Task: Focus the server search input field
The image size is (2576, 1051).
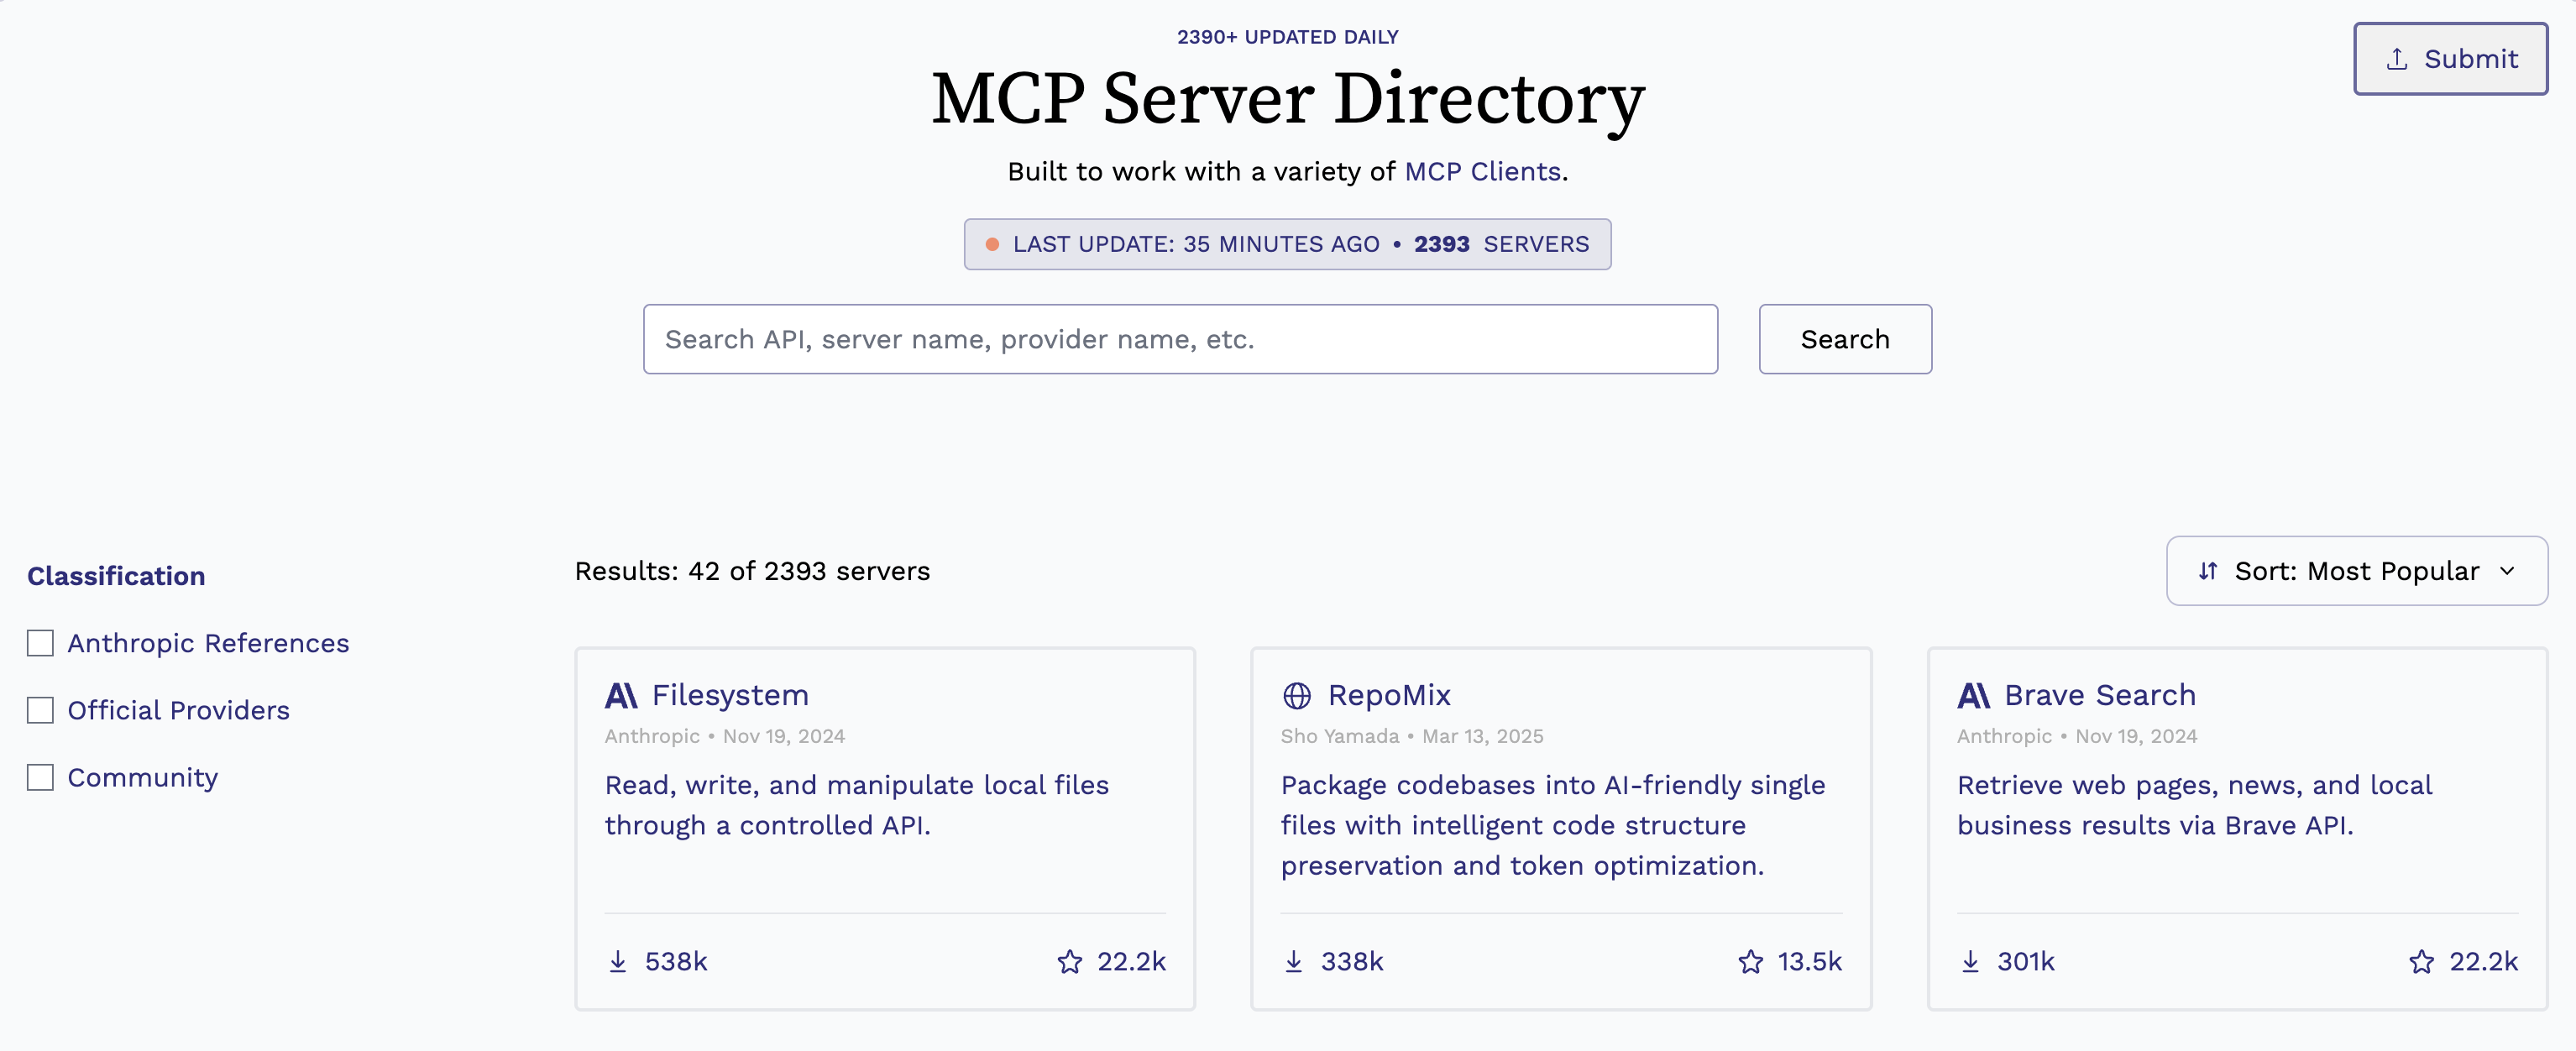Action: [x=1180, y=339]
